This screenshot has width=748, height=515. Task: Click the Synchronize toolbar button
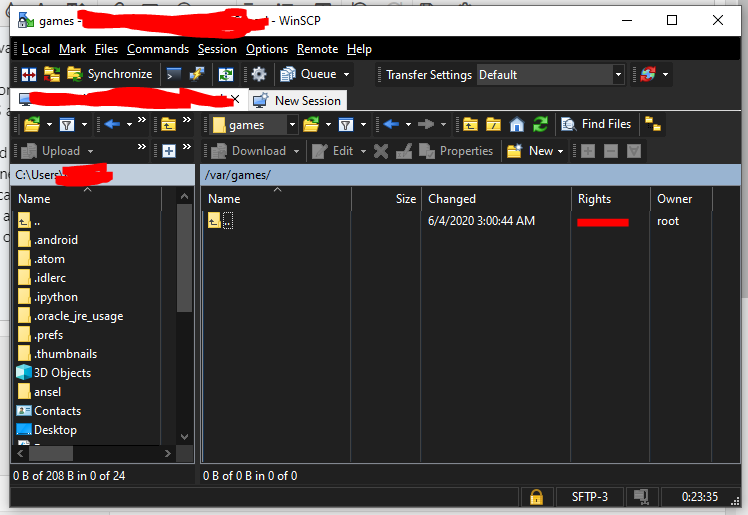point(110,74)
